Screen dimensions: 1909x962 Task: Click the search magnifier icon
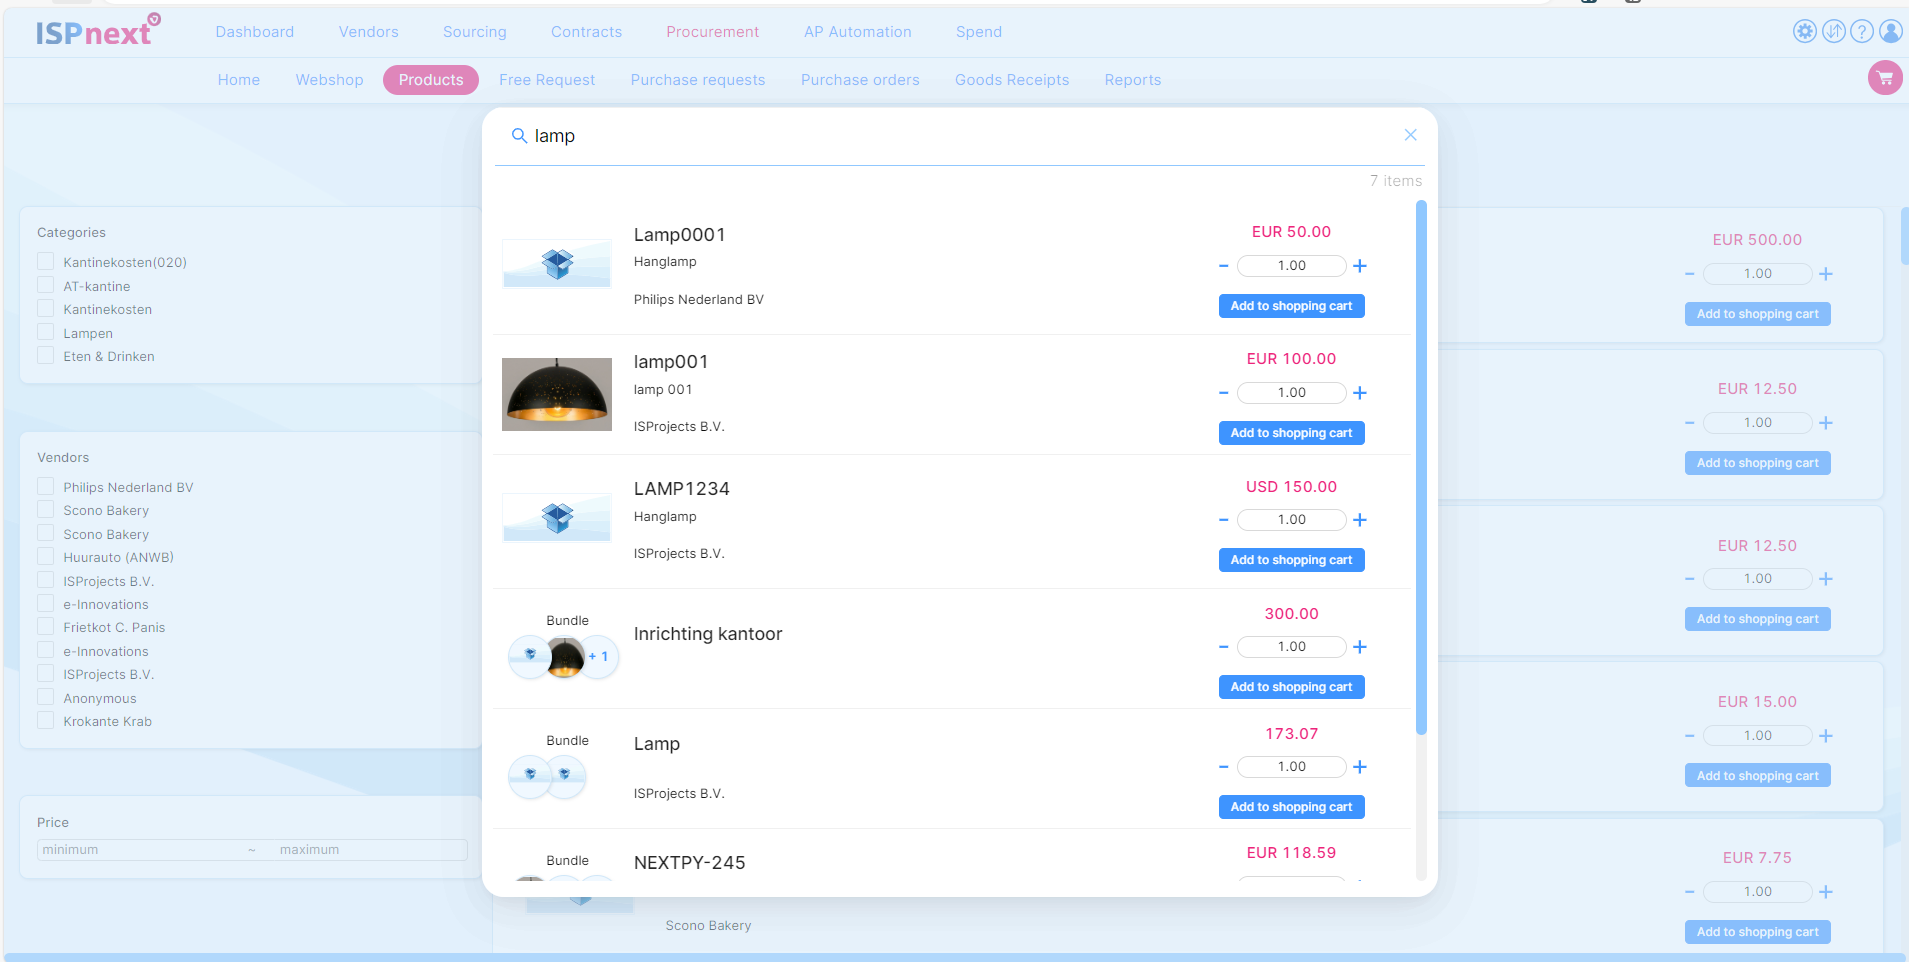coord(519,136)
